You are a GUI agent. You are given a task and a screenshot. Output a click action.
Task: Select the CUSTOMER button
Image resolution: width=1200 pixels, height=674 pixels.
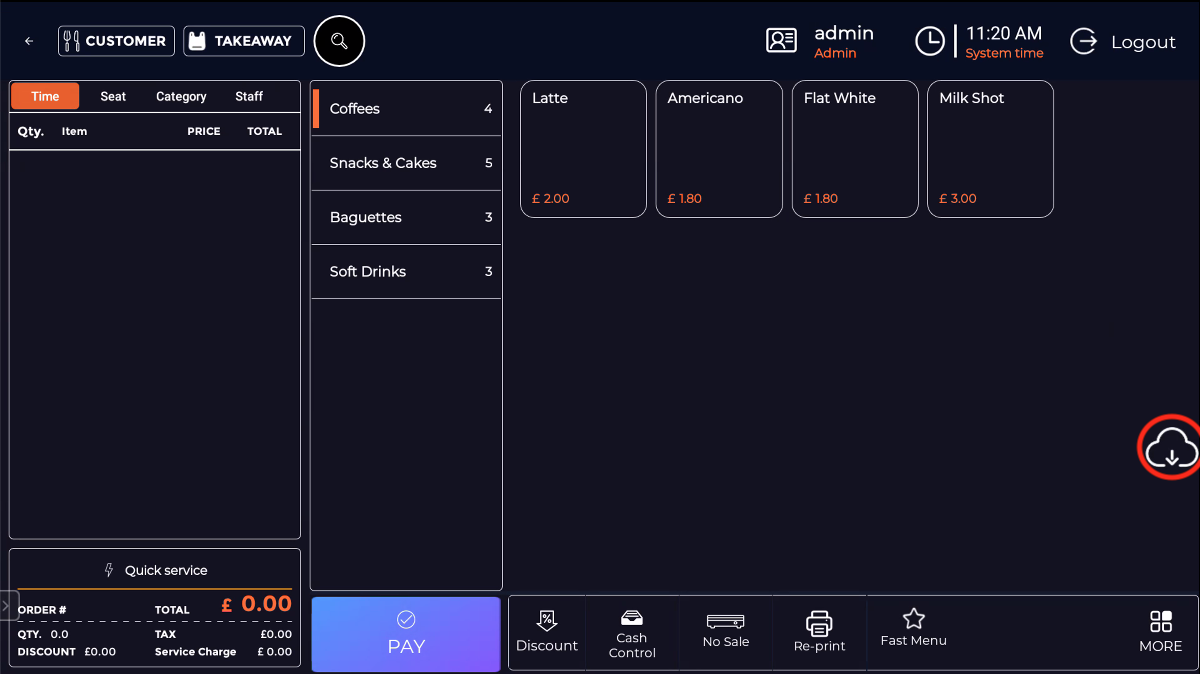click(x=116, y=41)
